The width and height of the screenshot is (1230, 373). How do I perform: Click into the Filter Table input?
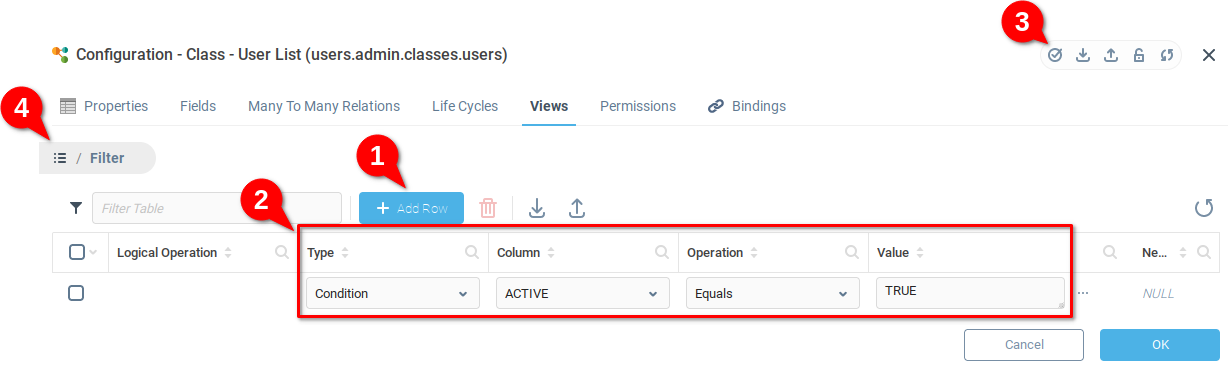tap(217, 208)
